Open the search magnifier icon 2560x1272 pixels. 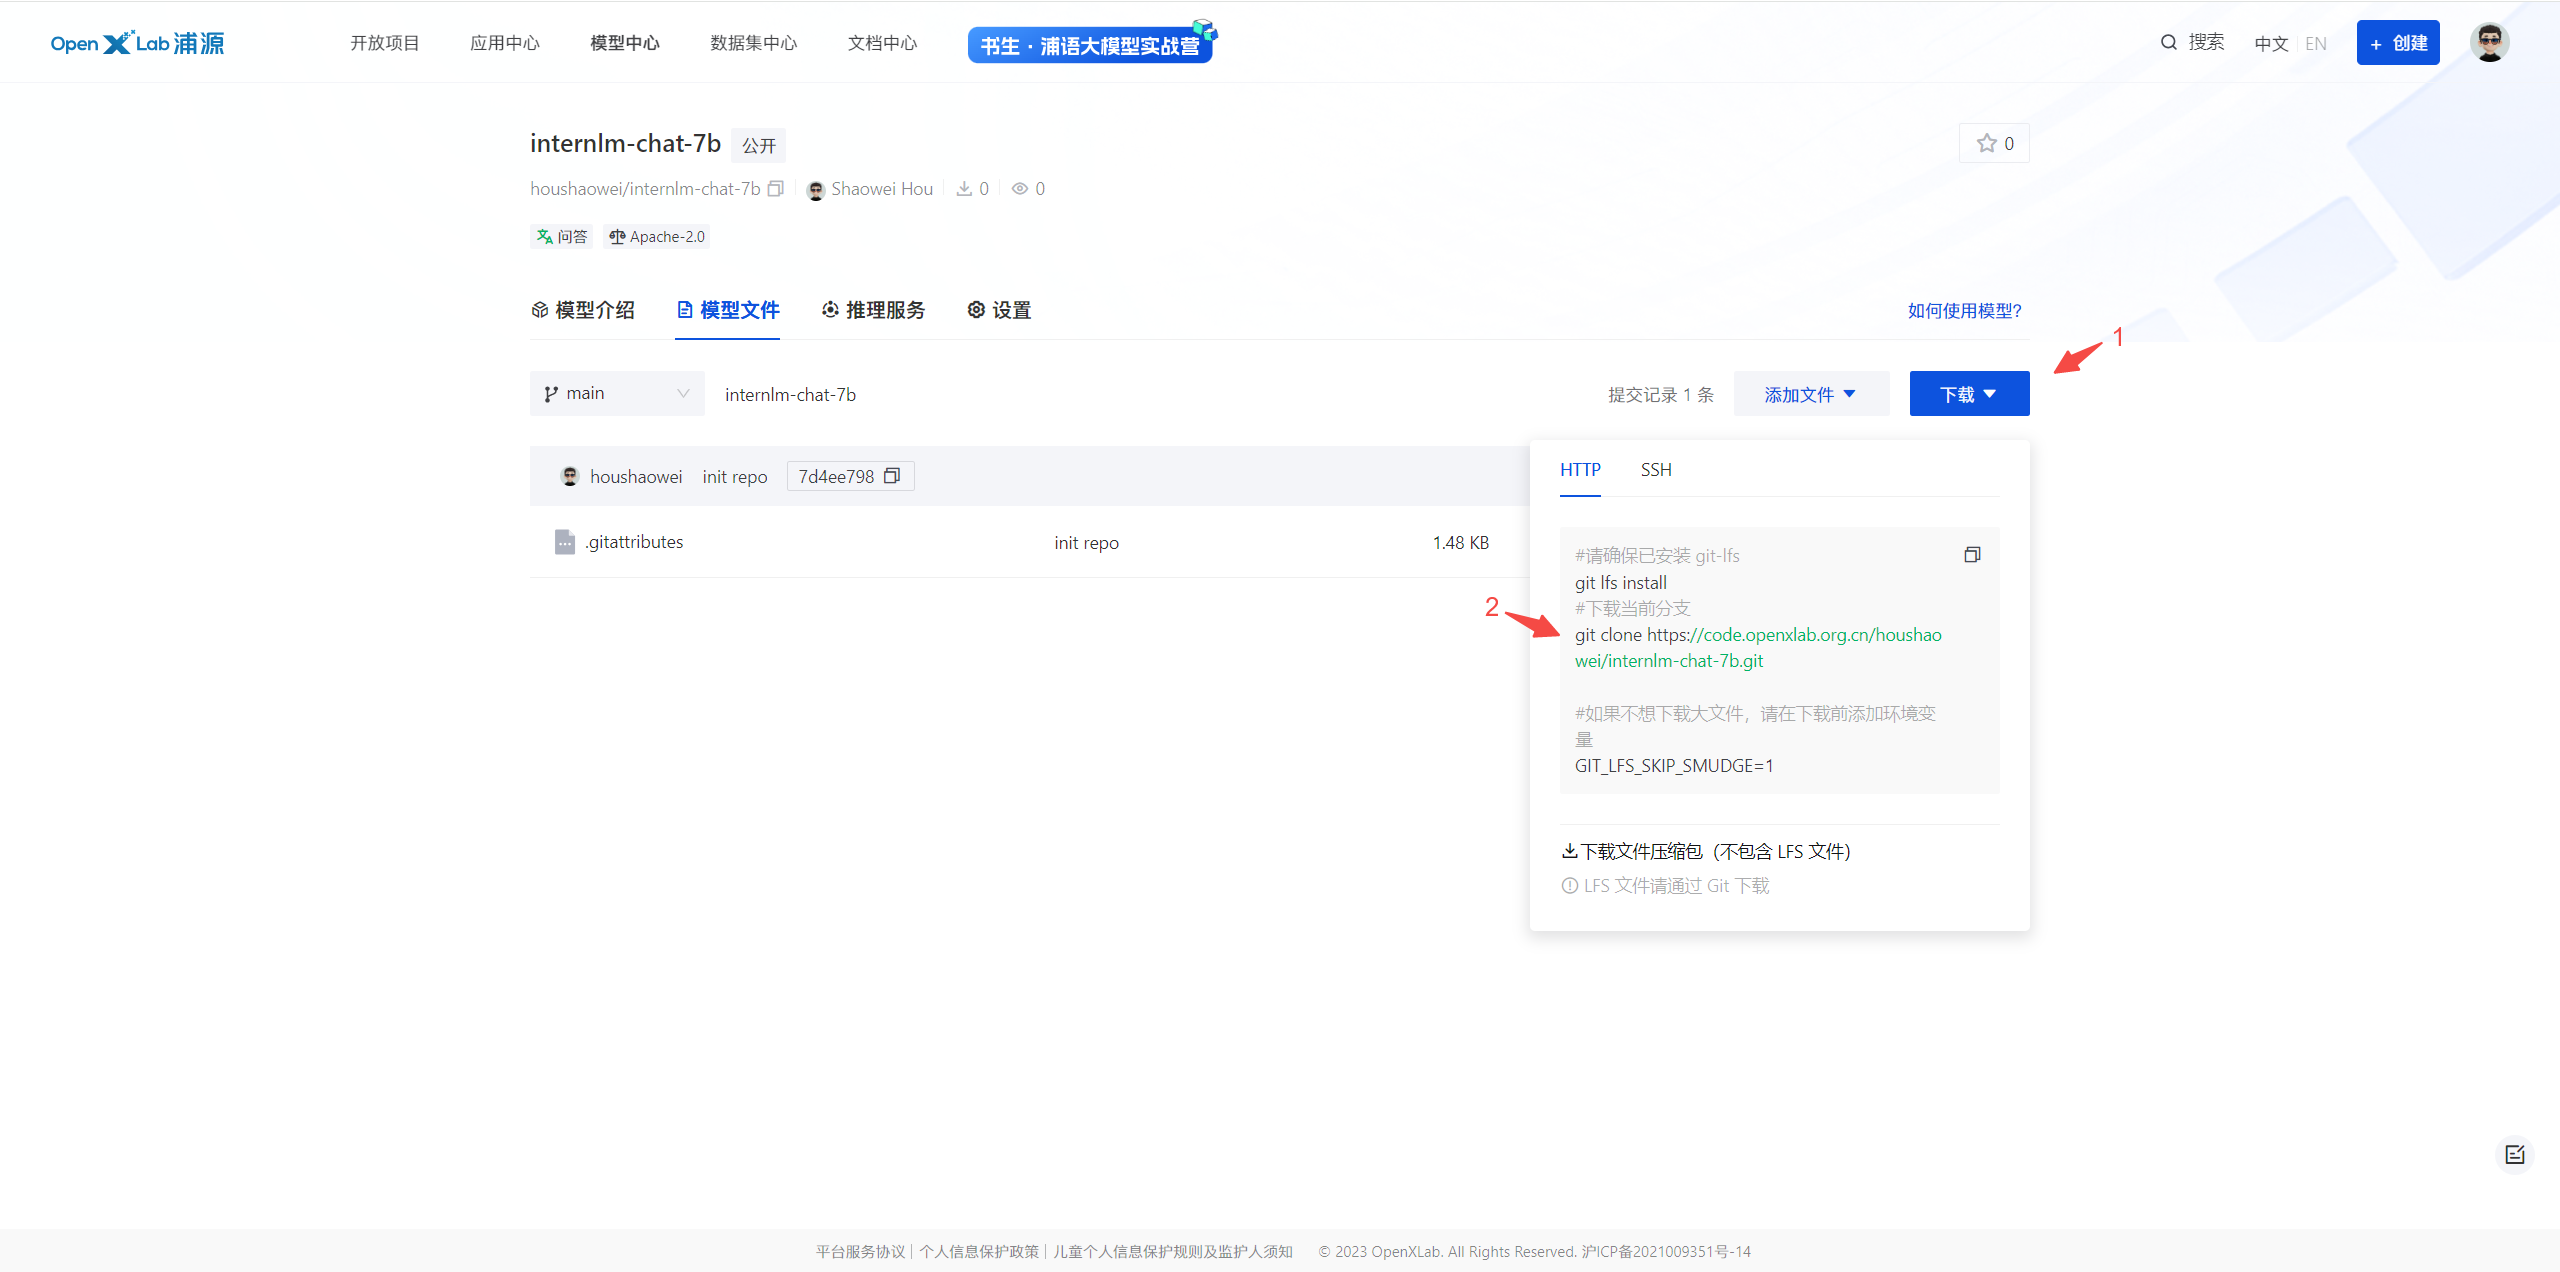pyautogui.click(x=2168, y=42)
